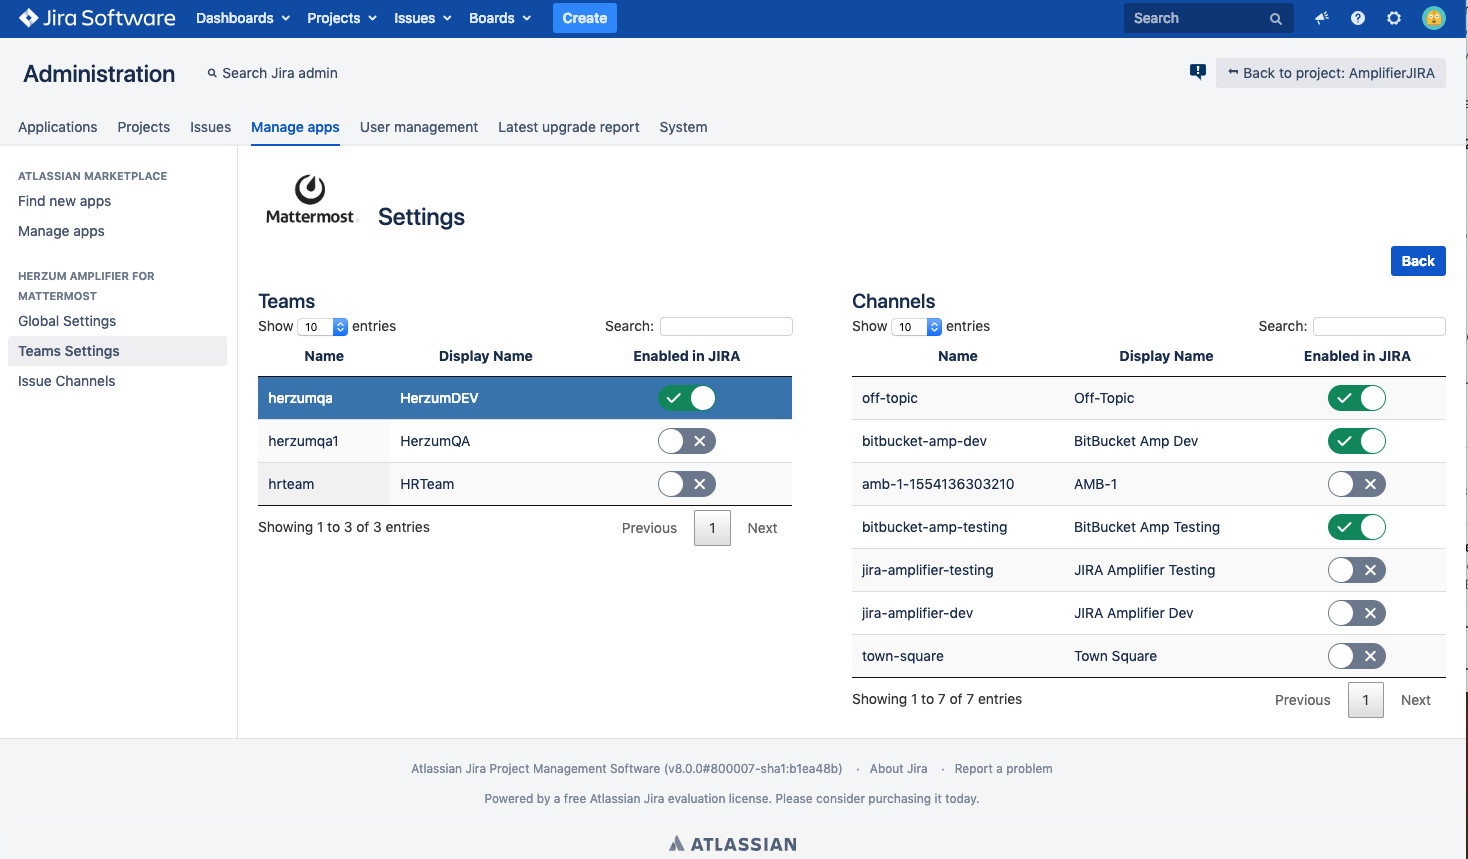Click the user profile avatar
This screenshot has height=859, width=1468.
1433,18
